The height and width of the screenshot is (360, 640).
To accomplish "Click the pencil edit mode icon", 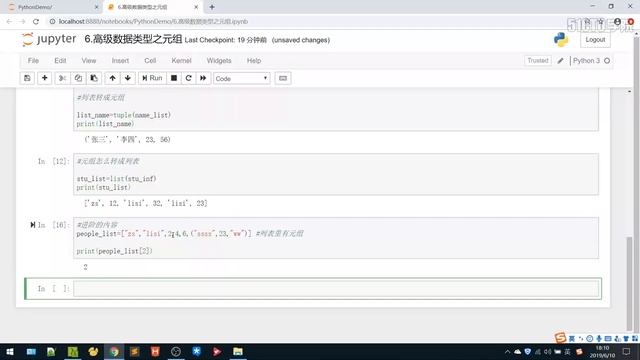I will pyautogui.click(x=560, y=60).
